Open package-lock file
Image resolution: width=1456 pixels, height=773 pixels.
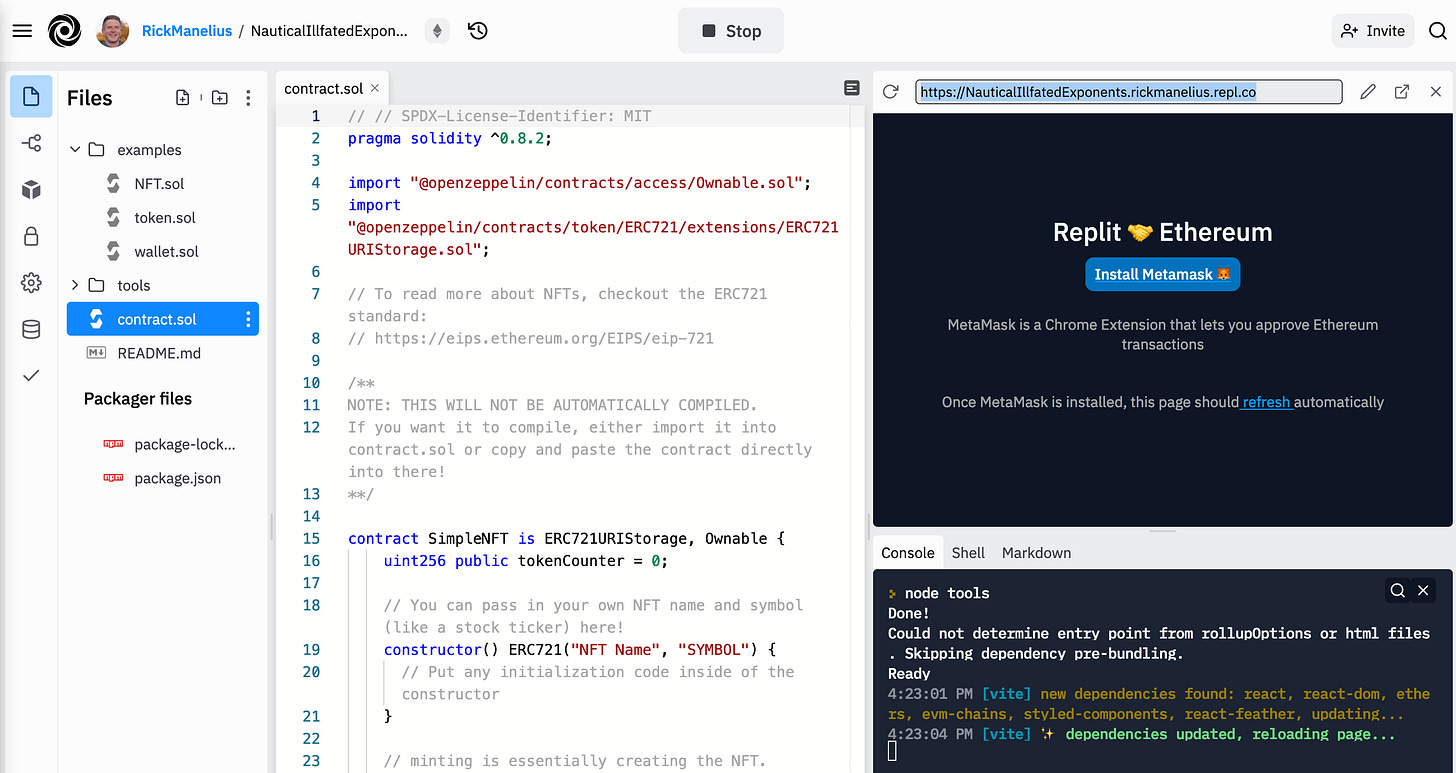click(185, 444)
